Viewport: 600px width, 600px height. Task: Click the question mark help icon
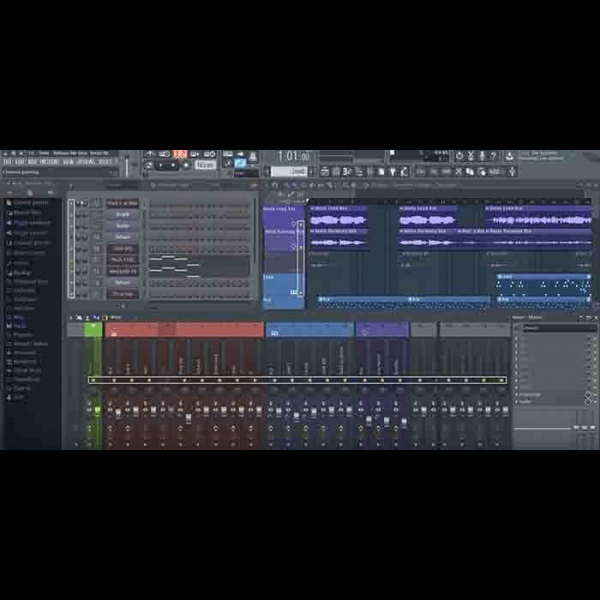pos(494,156)
